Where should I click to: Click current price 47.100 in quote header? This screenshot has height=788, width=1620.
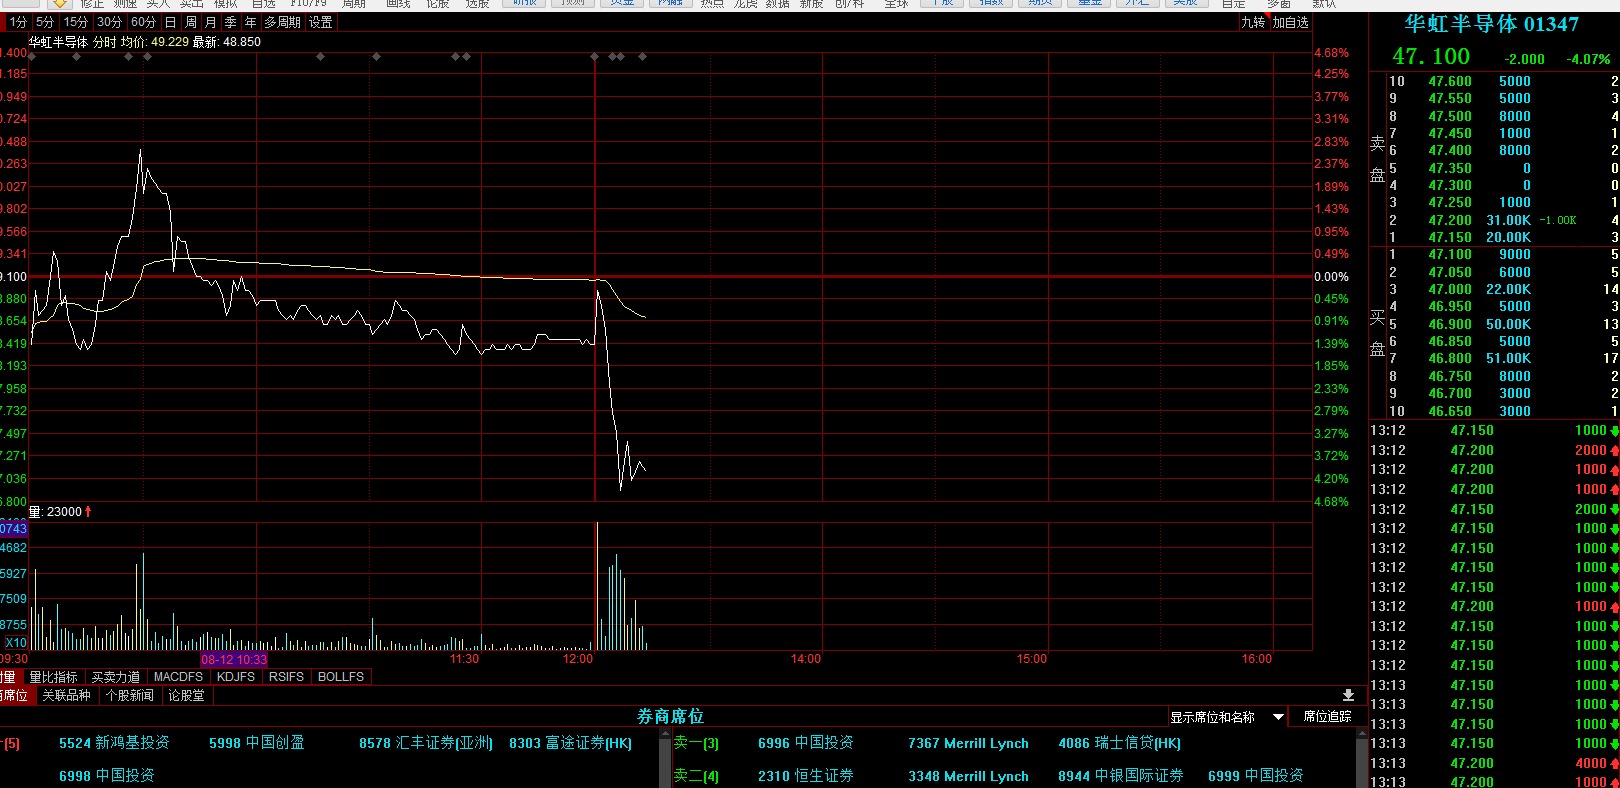1431,57
